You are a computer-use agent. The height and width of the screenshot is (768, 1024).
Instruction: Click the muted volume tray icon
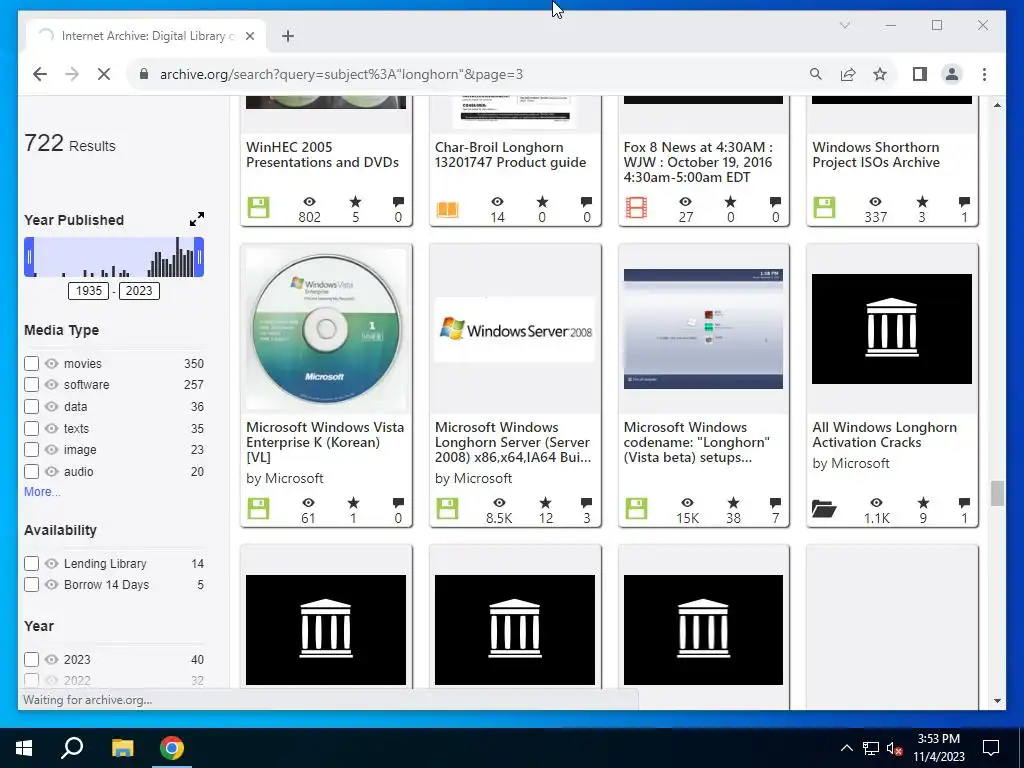[894, 748]
